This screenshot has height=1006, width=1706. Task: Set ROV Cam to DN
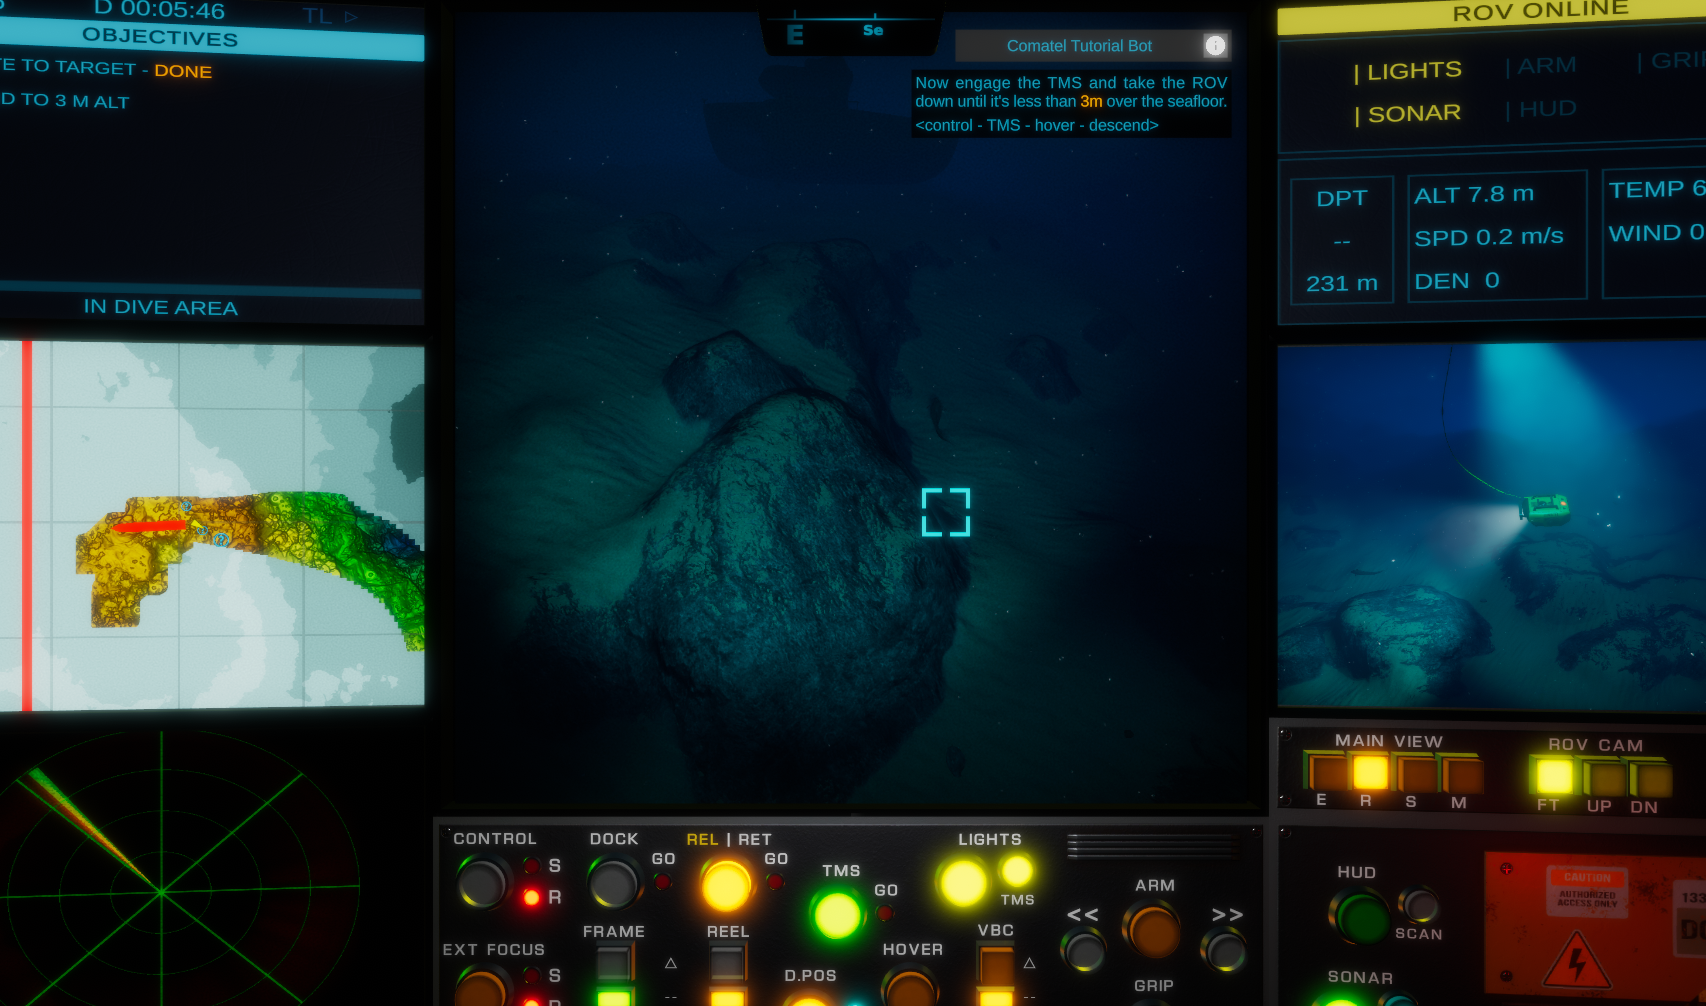tap(1650, 780)
